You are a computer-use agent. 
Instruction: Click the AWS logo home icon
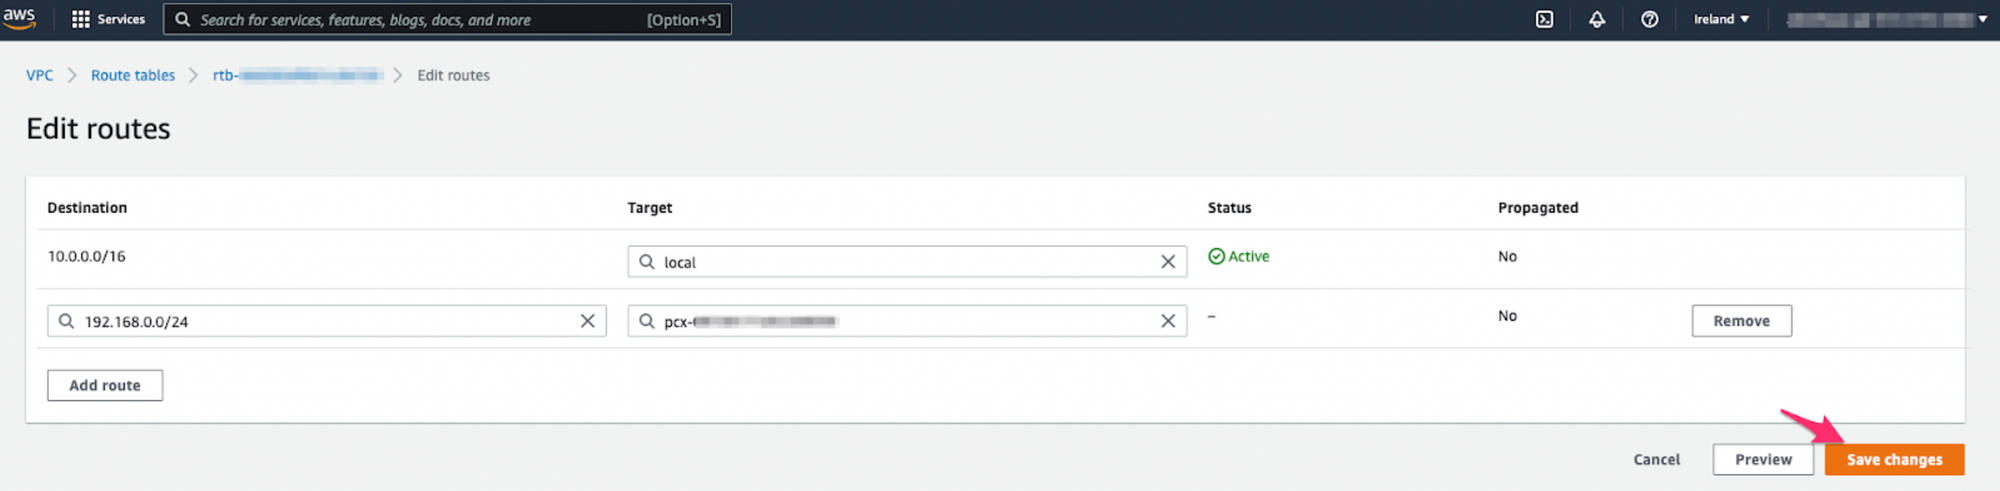19,18
